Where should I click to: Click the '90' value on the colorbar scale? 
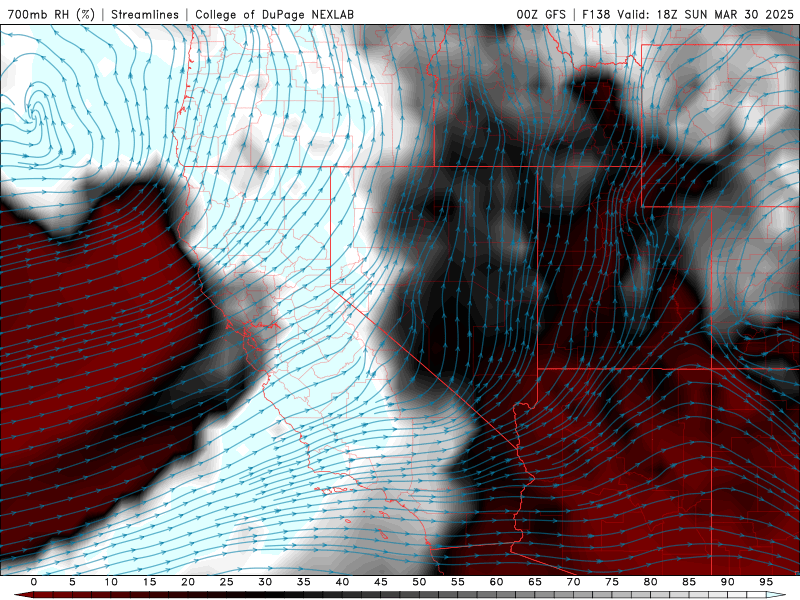(x=728, y=582)
